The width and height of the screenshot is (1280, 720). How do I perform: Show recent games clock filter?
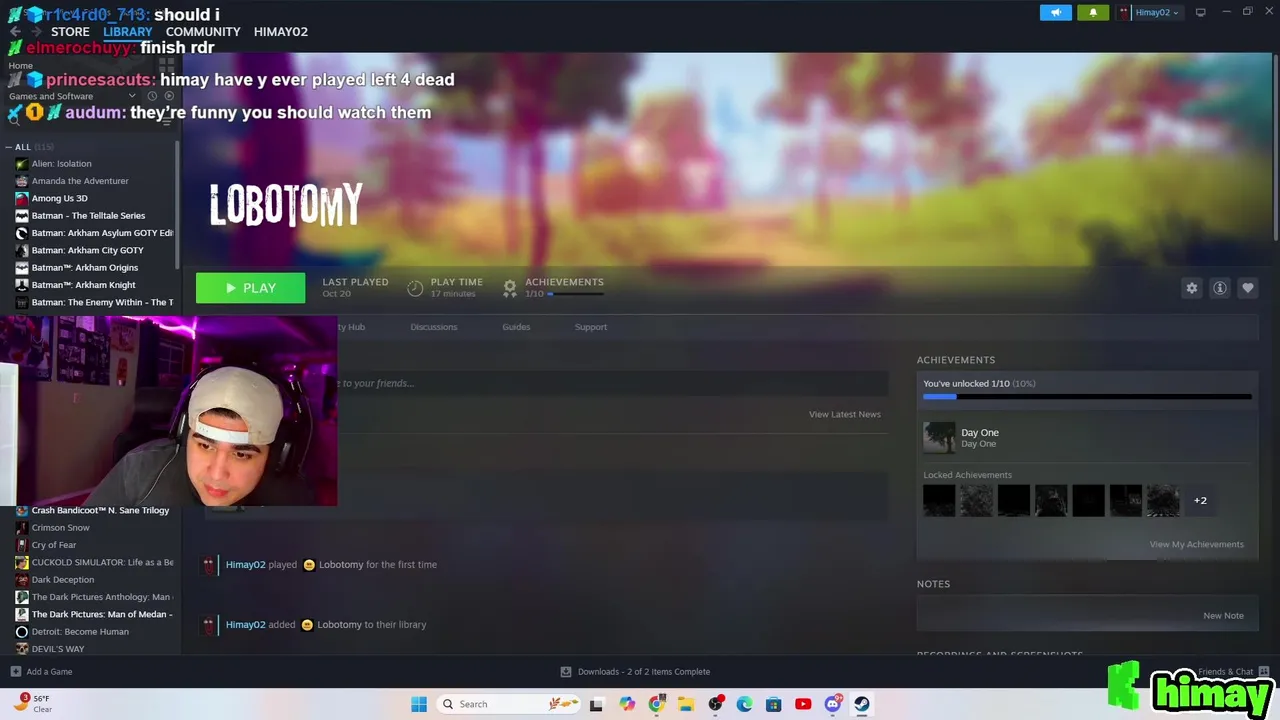[152, 96]
